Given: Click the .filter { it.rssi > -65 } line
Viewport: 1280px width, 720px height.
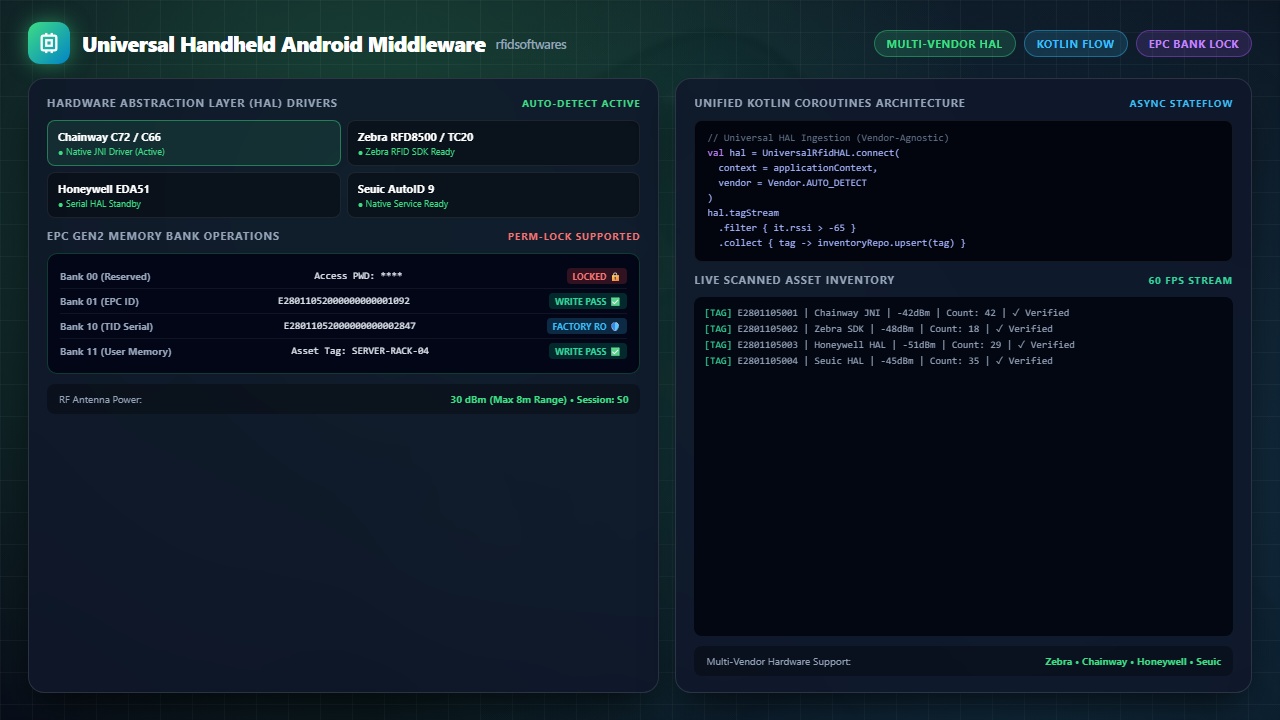Looking at the screenshot, I should point(787,228).
